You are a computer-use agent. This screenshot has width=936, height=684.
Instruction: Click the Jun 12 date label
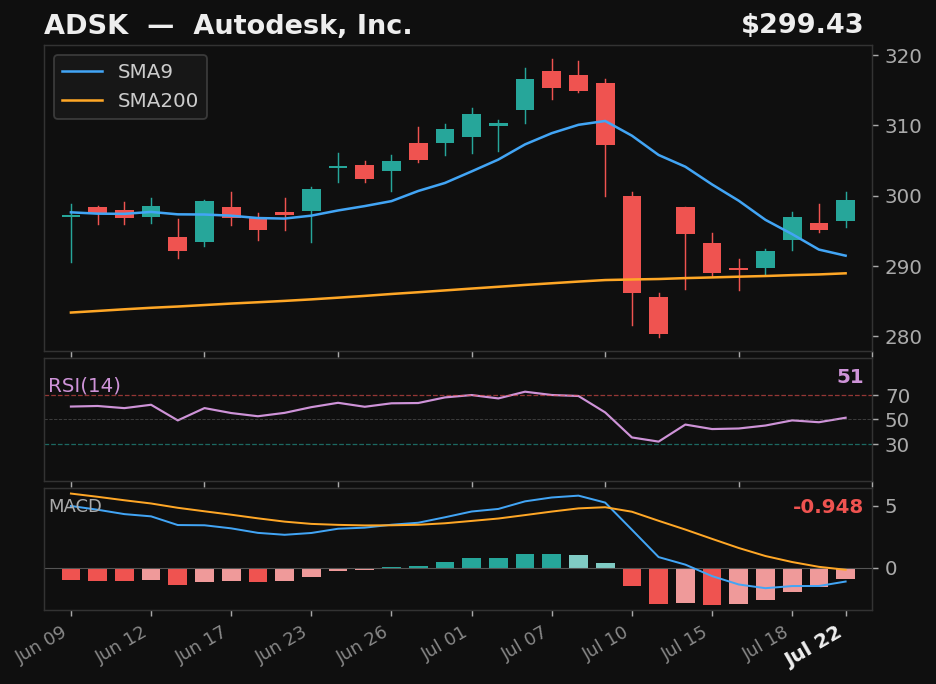point(122,645)
